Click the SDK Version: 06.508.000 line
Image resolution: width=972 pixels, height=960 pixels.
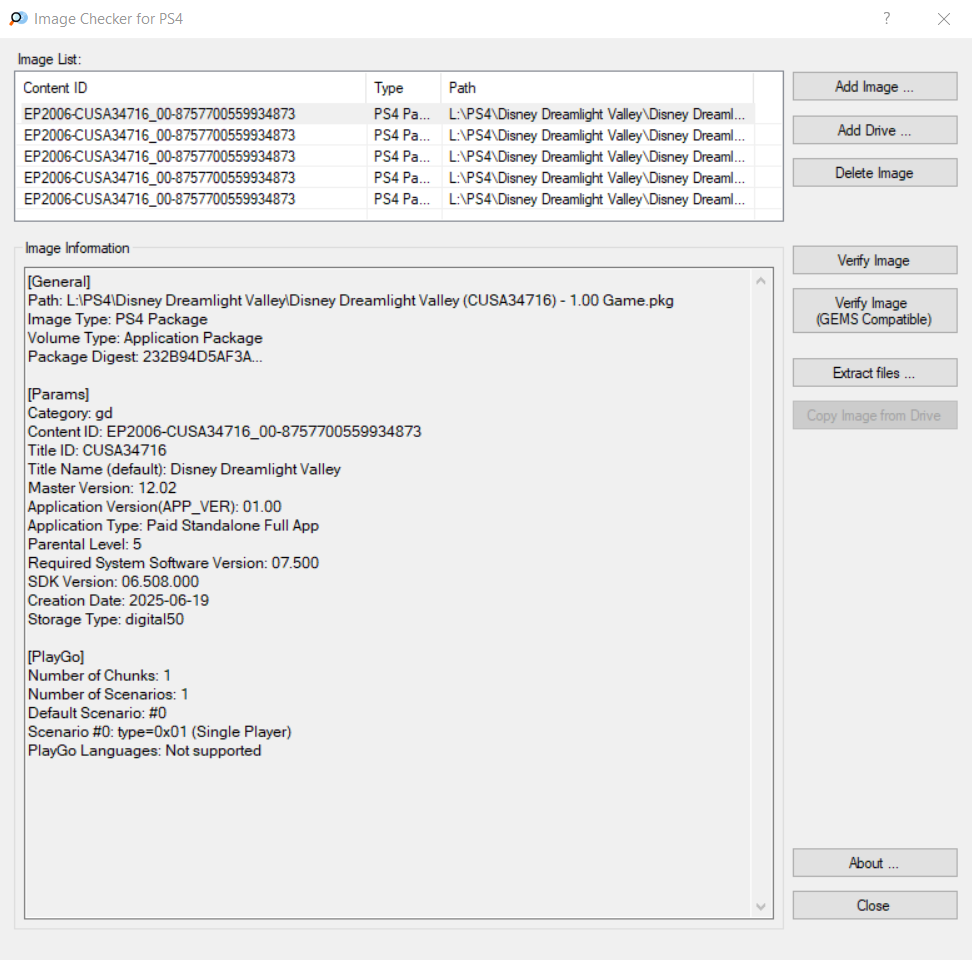[113, 582]
